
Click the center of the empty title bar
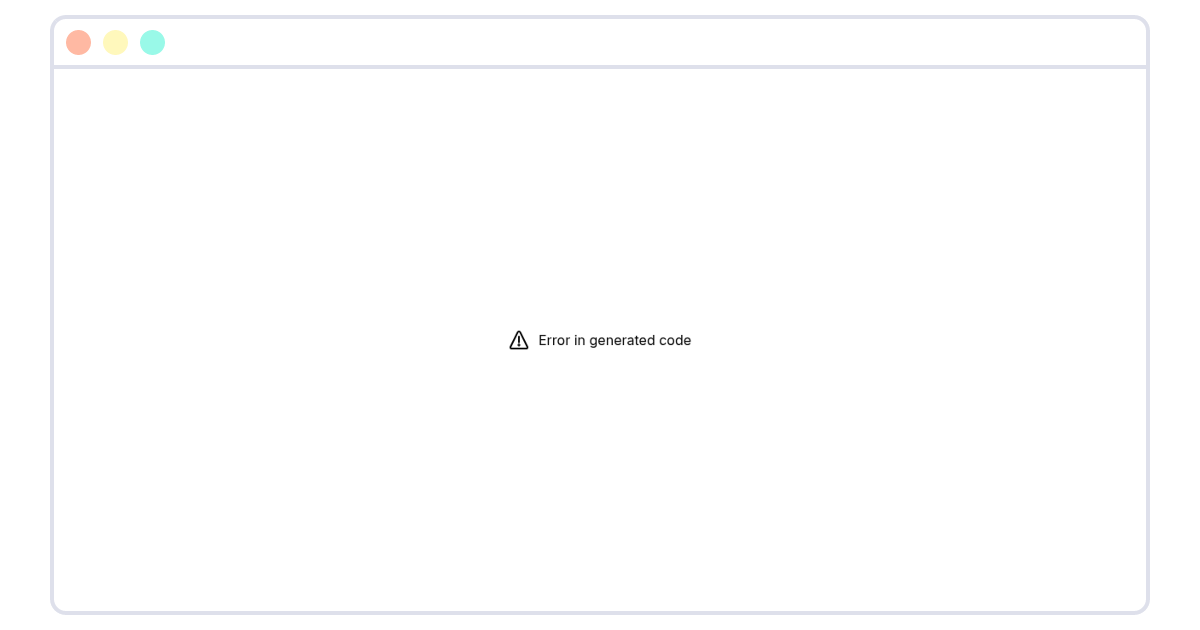[x=600, y=42]
